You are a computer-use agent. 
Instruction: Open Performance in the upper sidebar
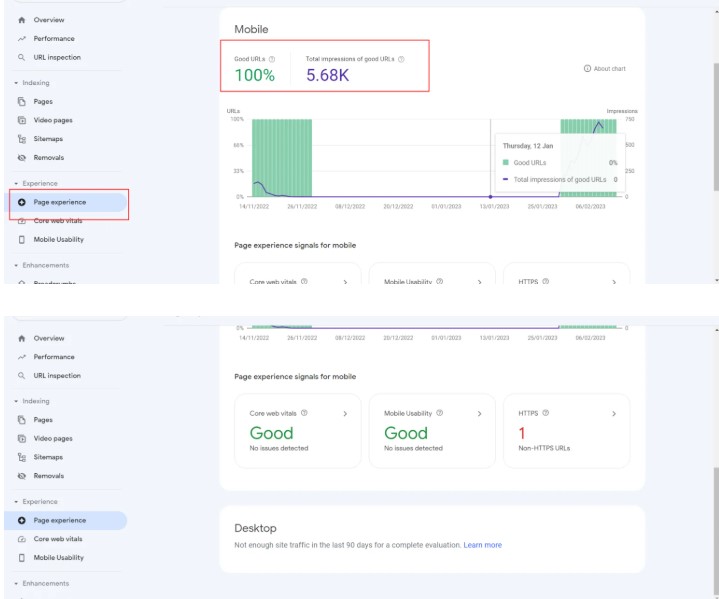(x=53, y=38)
